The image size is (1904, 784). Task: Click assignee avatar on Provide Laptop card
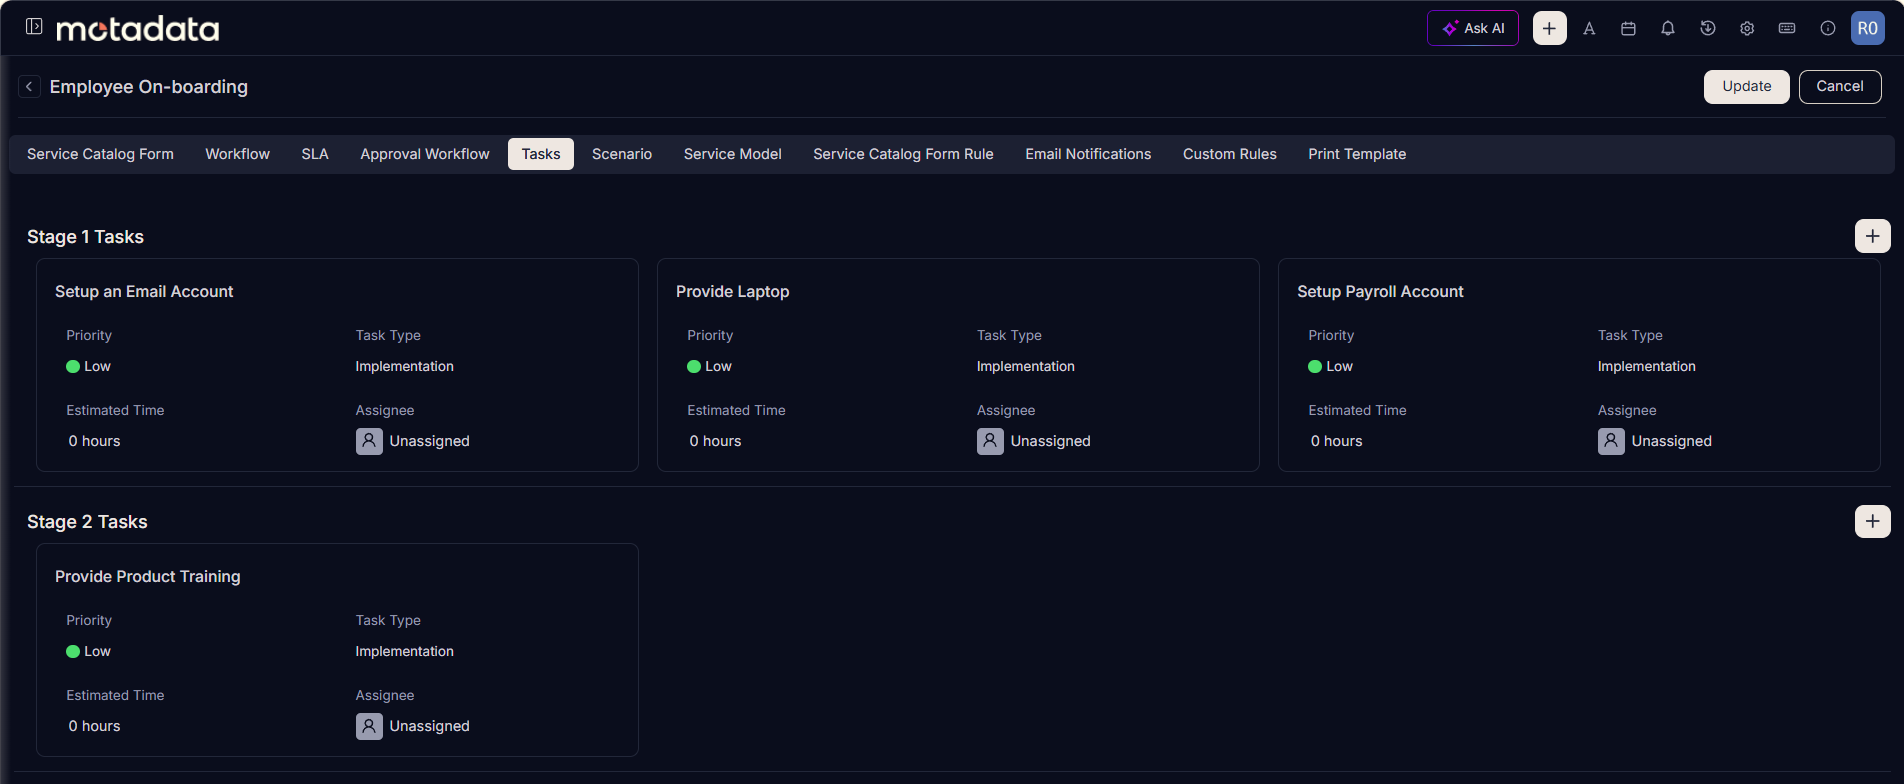[990, 441]
